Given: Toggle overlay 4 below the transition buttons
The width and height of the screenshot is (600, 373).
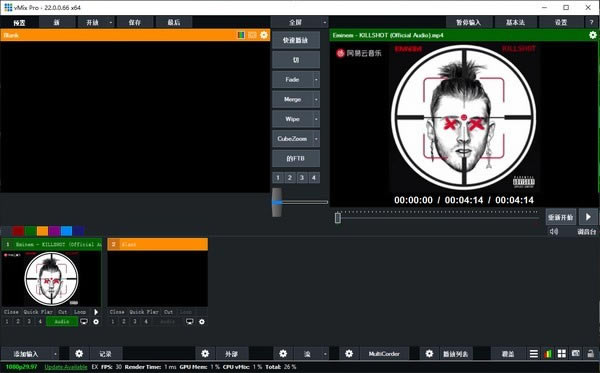Looking at the screenshot, I should [x=314, y=178].
